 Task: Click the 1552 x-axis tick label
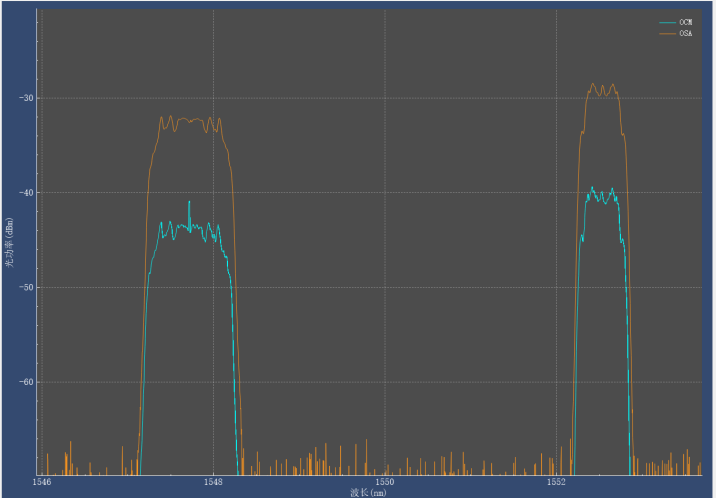point(556,482)
